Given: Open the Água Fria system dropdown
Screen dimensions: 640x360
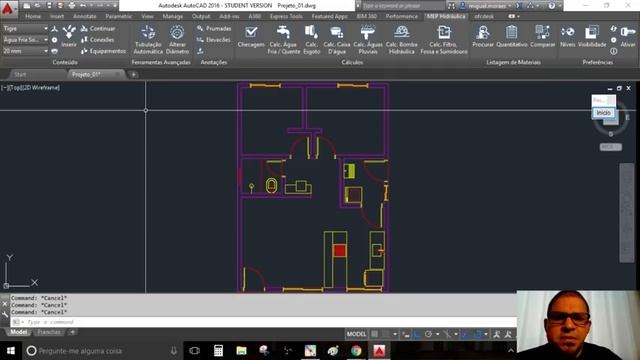Looking at the screenshot, I should coord(25,40).
